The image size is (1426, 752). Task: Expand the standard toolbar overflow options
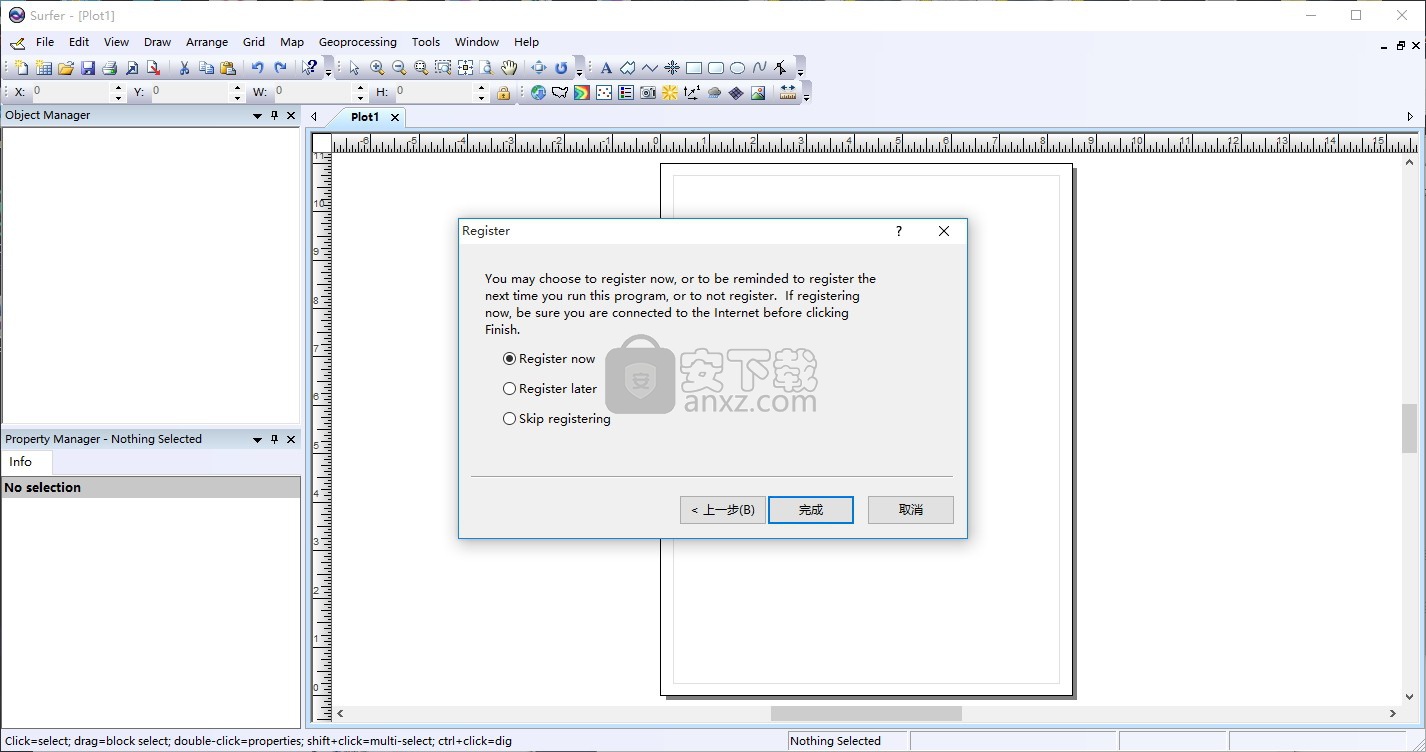coord(328,72)
